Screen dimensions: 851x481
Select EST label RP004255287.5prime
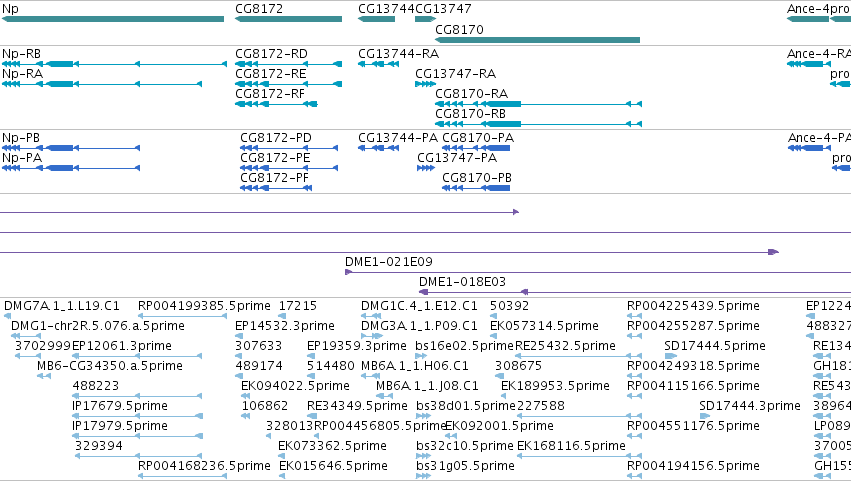693,326
